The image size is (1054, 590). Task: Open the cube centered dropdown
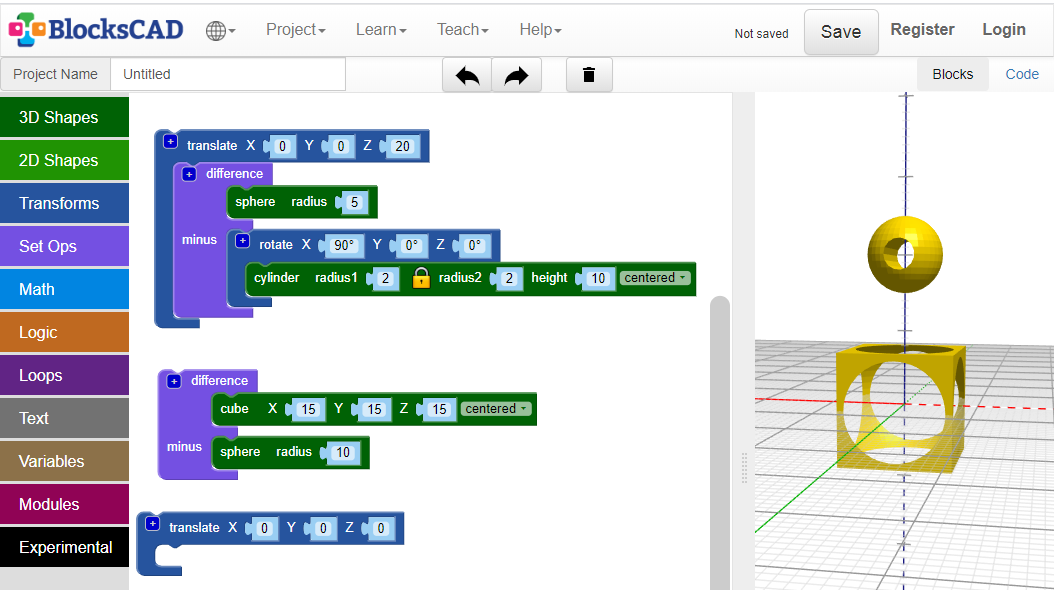pyautogui.click(x=496, y=409)
